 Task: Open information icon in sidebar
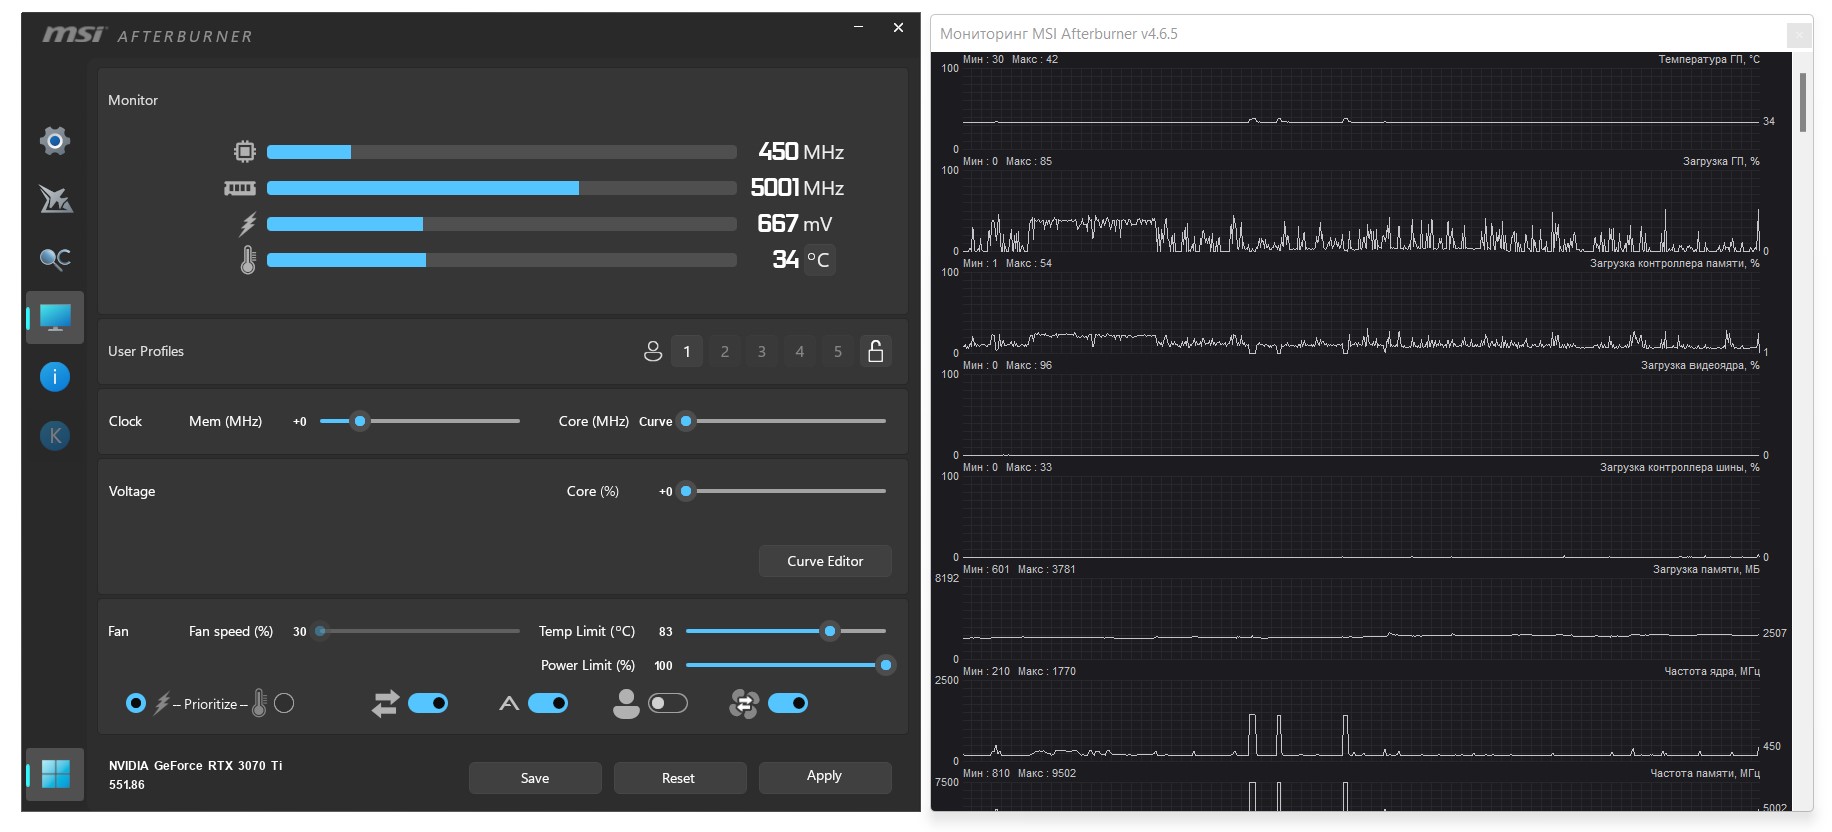(55, 377)
